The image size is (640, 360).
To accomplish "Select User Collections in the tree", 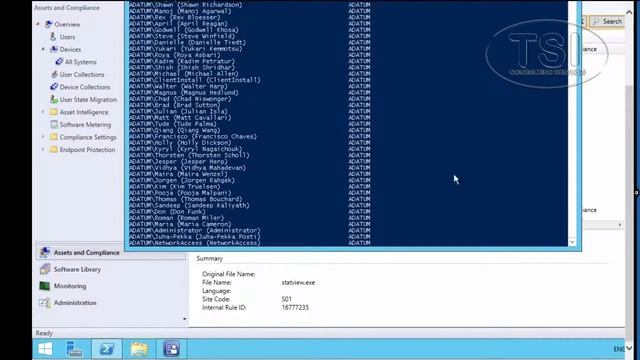I will tap(82, 75).
